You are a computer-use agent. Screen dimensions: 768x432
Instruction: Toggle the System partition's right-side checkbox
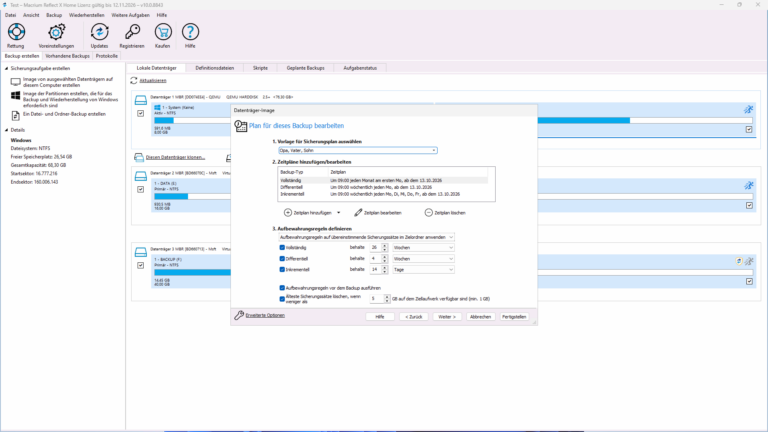(749, 129)
